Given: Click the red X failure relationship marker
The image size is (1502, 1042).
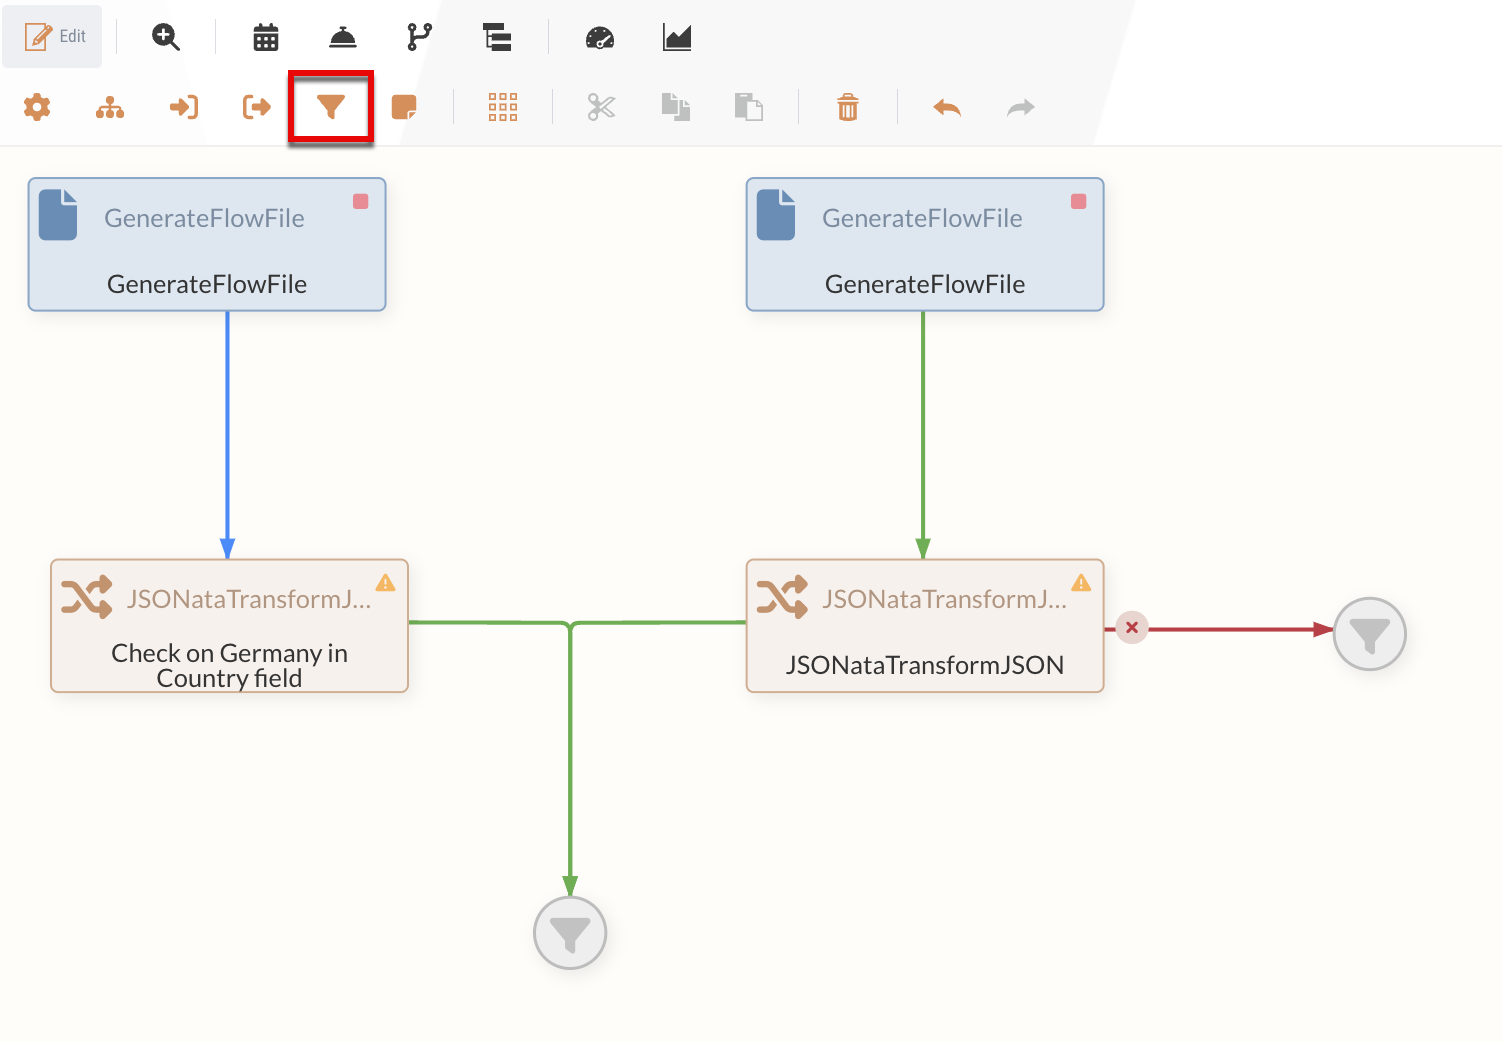Looking at the screenshot, I should 1132,628.
